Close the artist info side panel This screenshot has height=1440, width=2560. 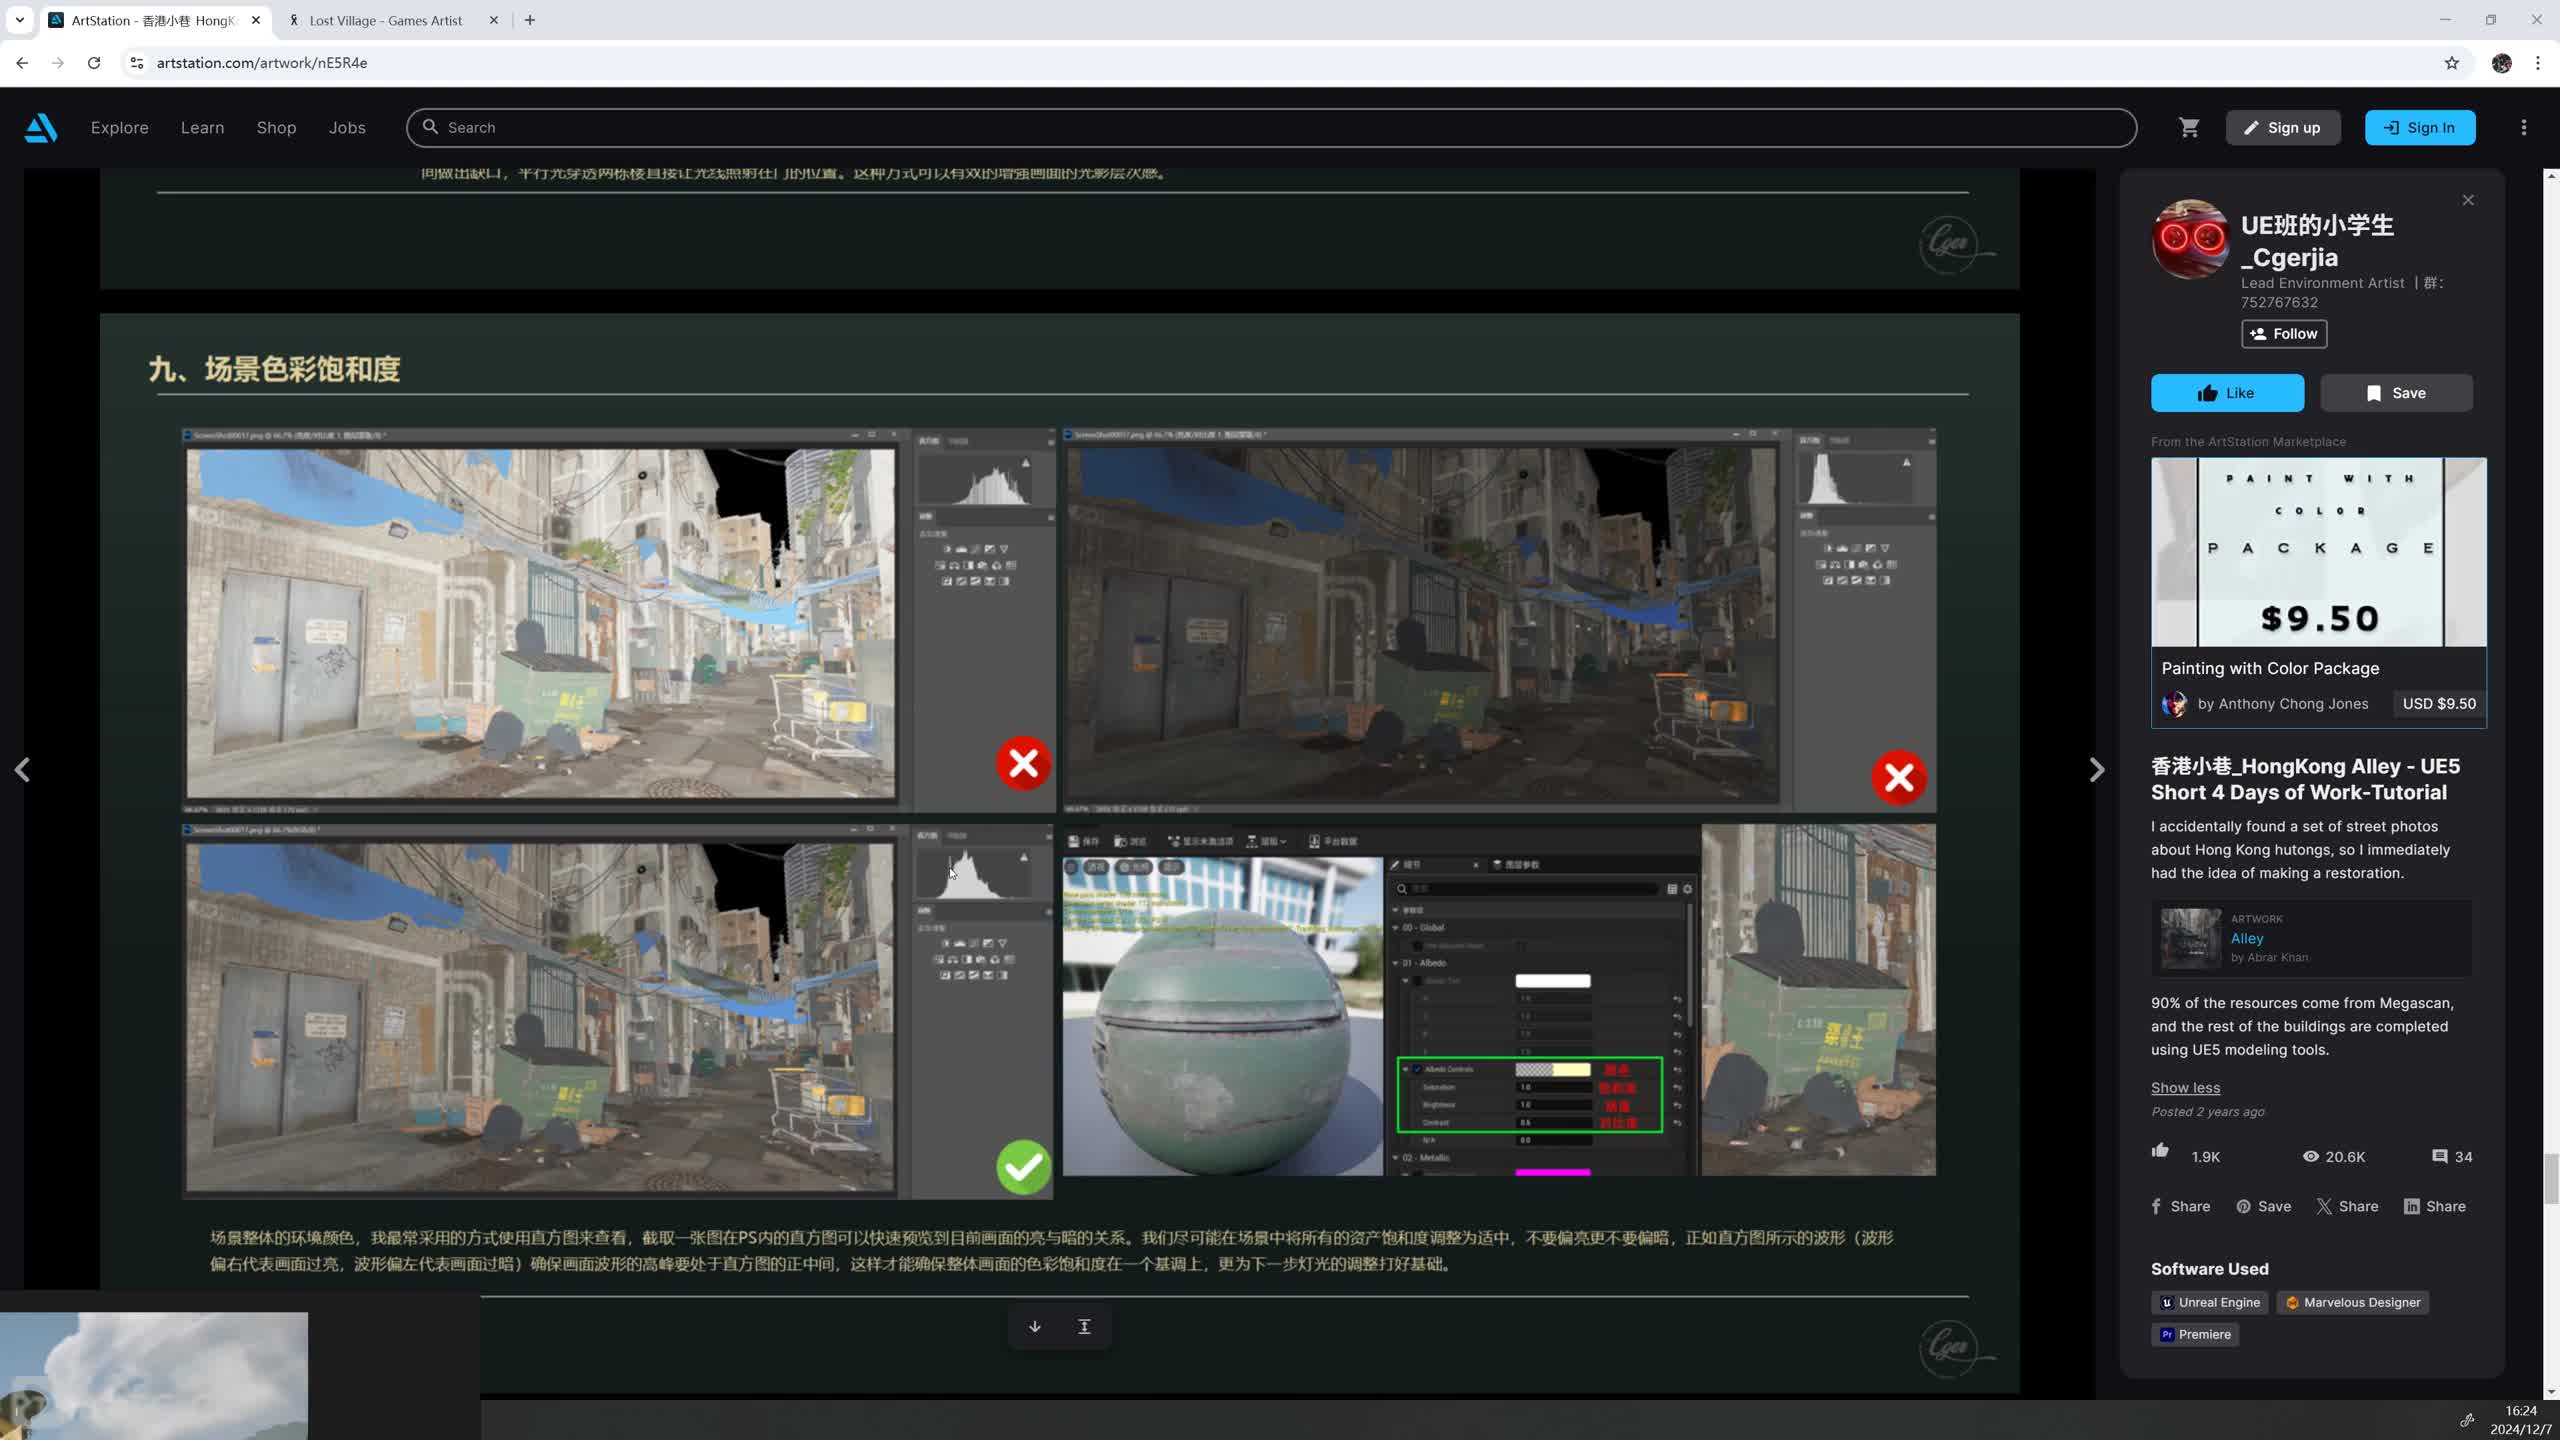coord(2468,200)
